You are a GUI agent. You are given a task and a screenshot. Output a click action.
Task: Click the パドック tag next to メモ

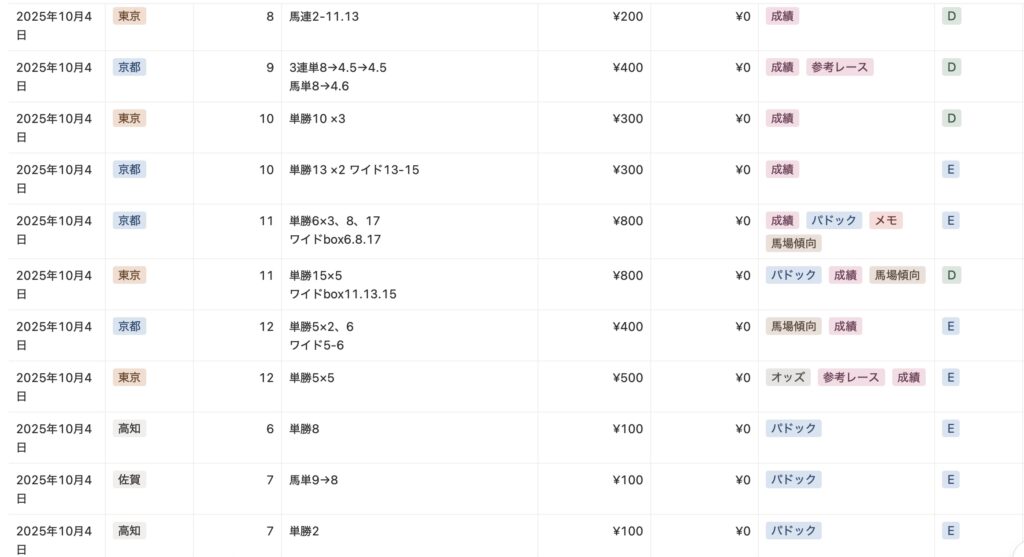click(834, 220)
